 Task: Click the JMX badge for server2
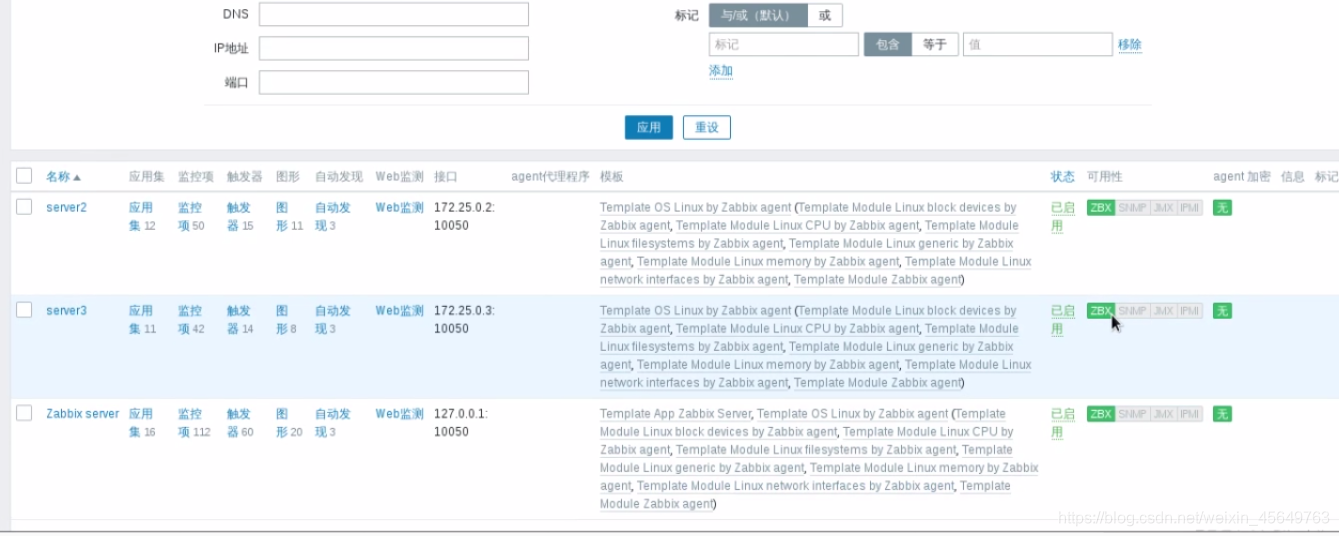[1163, 207]
